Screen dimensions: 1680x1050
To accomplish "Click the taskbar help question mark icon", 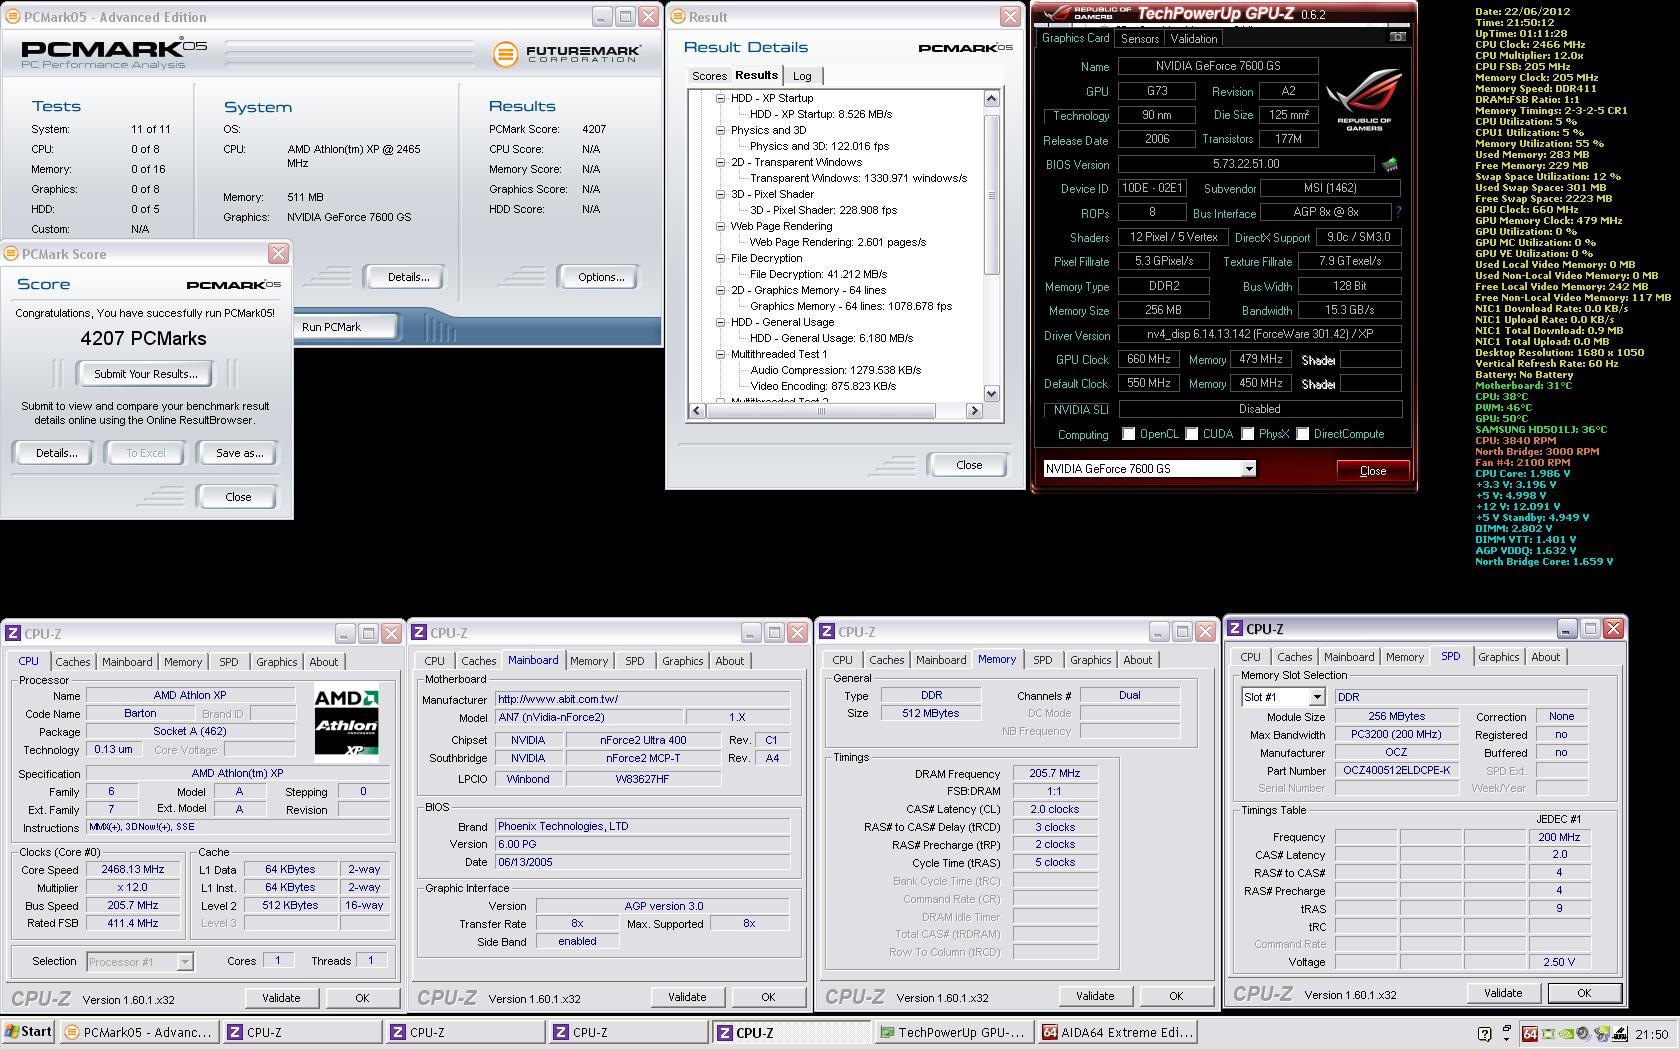I will coord(1484,1034).
